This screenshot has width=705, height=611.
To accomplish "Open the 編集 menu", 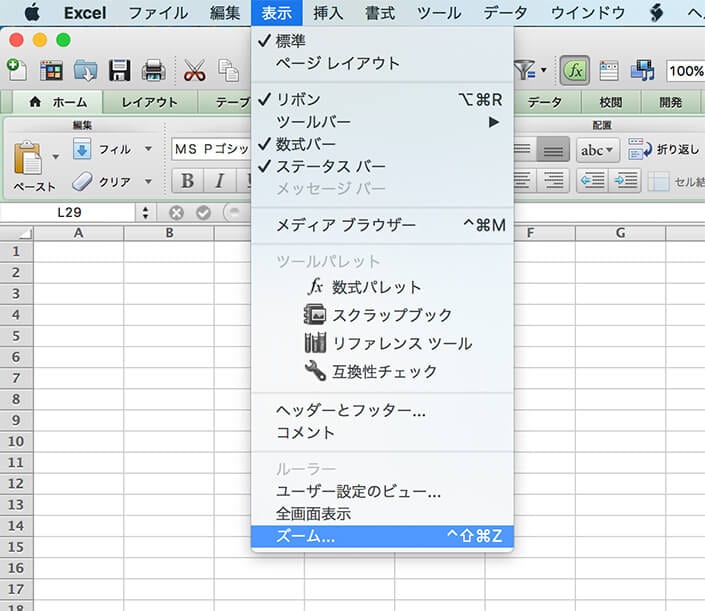I will point(224,13).
